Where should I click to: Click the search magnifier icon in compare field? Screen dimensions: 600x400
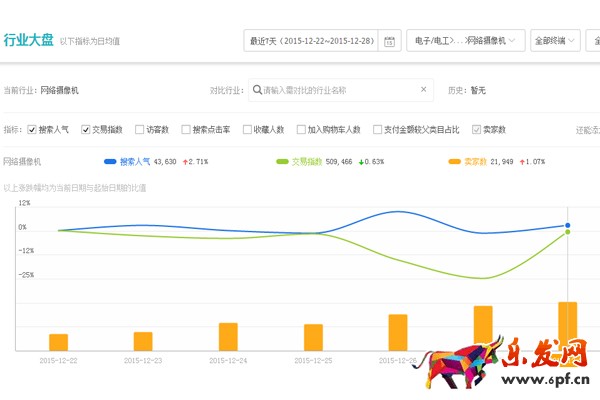coord(257,90)
